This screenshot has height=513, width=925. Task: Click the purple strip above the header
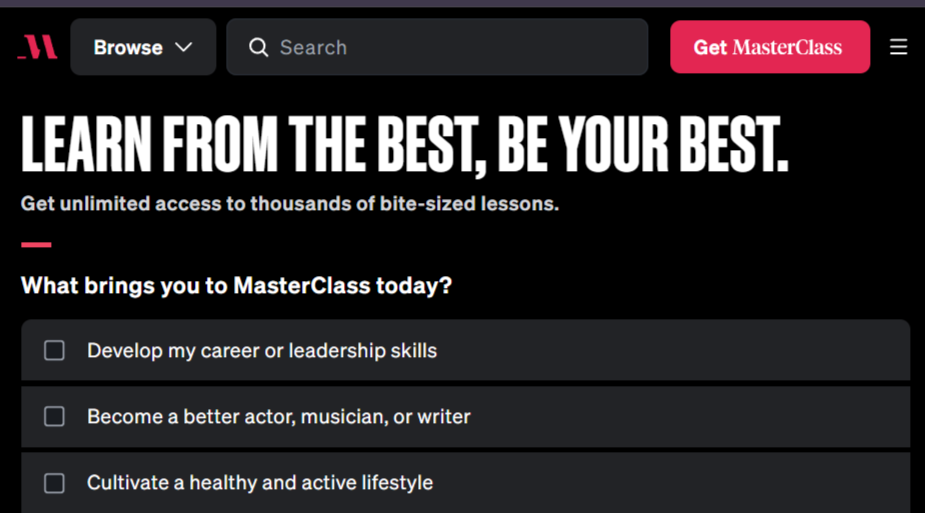click(462, 3)
